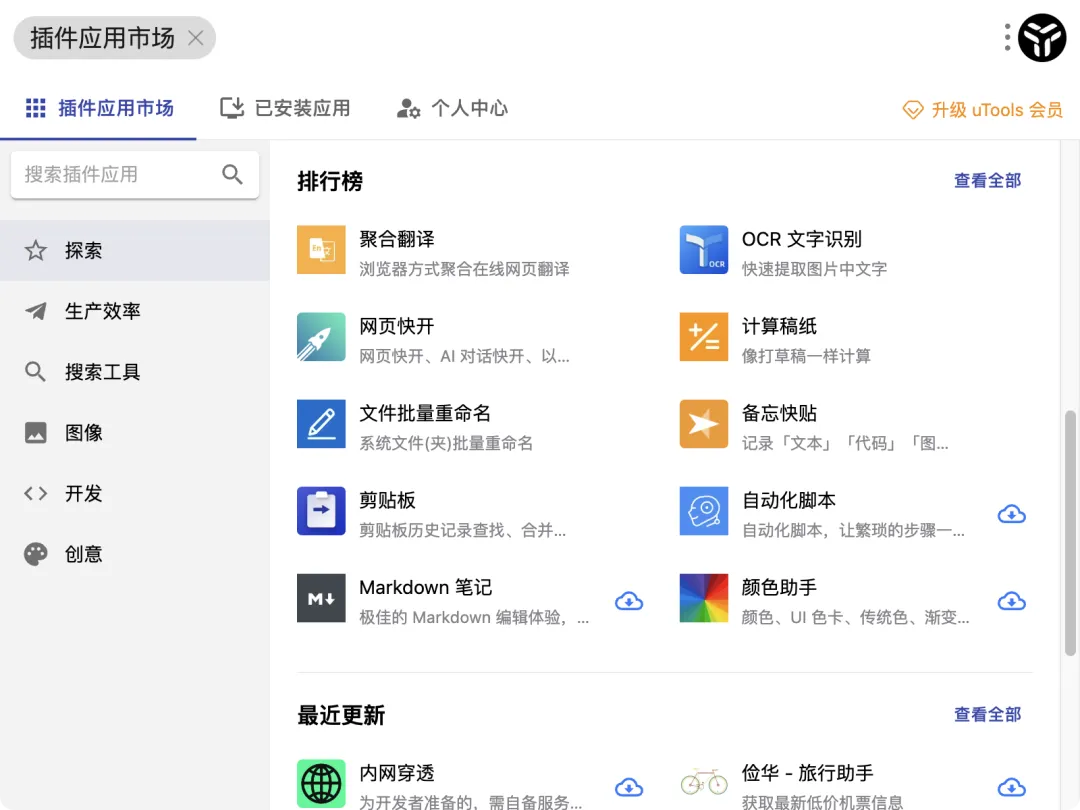
Task: Open the 内网穿透 globe icon
Action: [x=321, y=784]
